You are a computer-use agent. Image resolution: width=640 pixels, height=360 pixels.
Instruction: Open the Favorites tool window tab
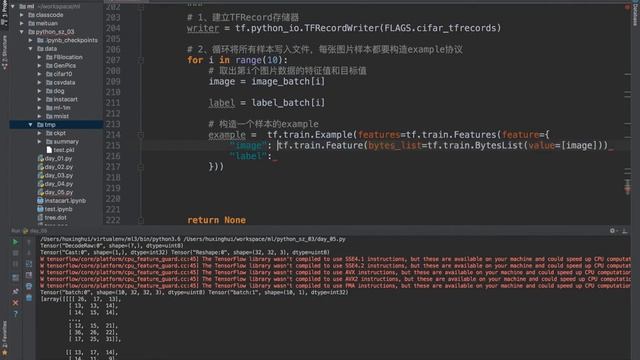(x=4, y=339)
